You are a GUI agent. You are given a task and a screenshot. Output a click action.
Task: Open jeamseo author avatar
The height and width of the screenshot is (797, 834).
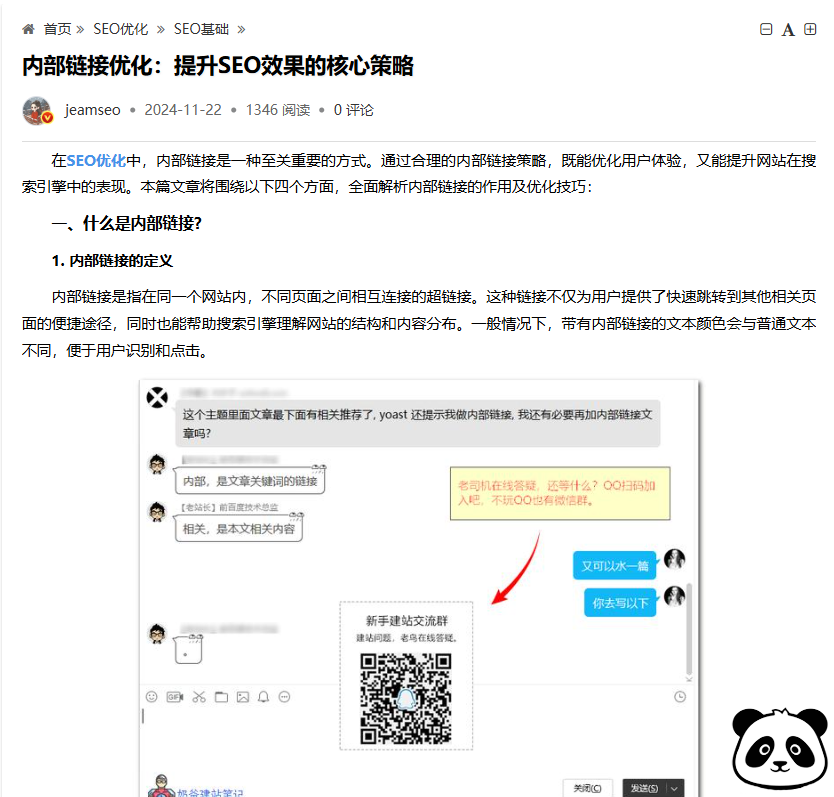coord(37,111)
